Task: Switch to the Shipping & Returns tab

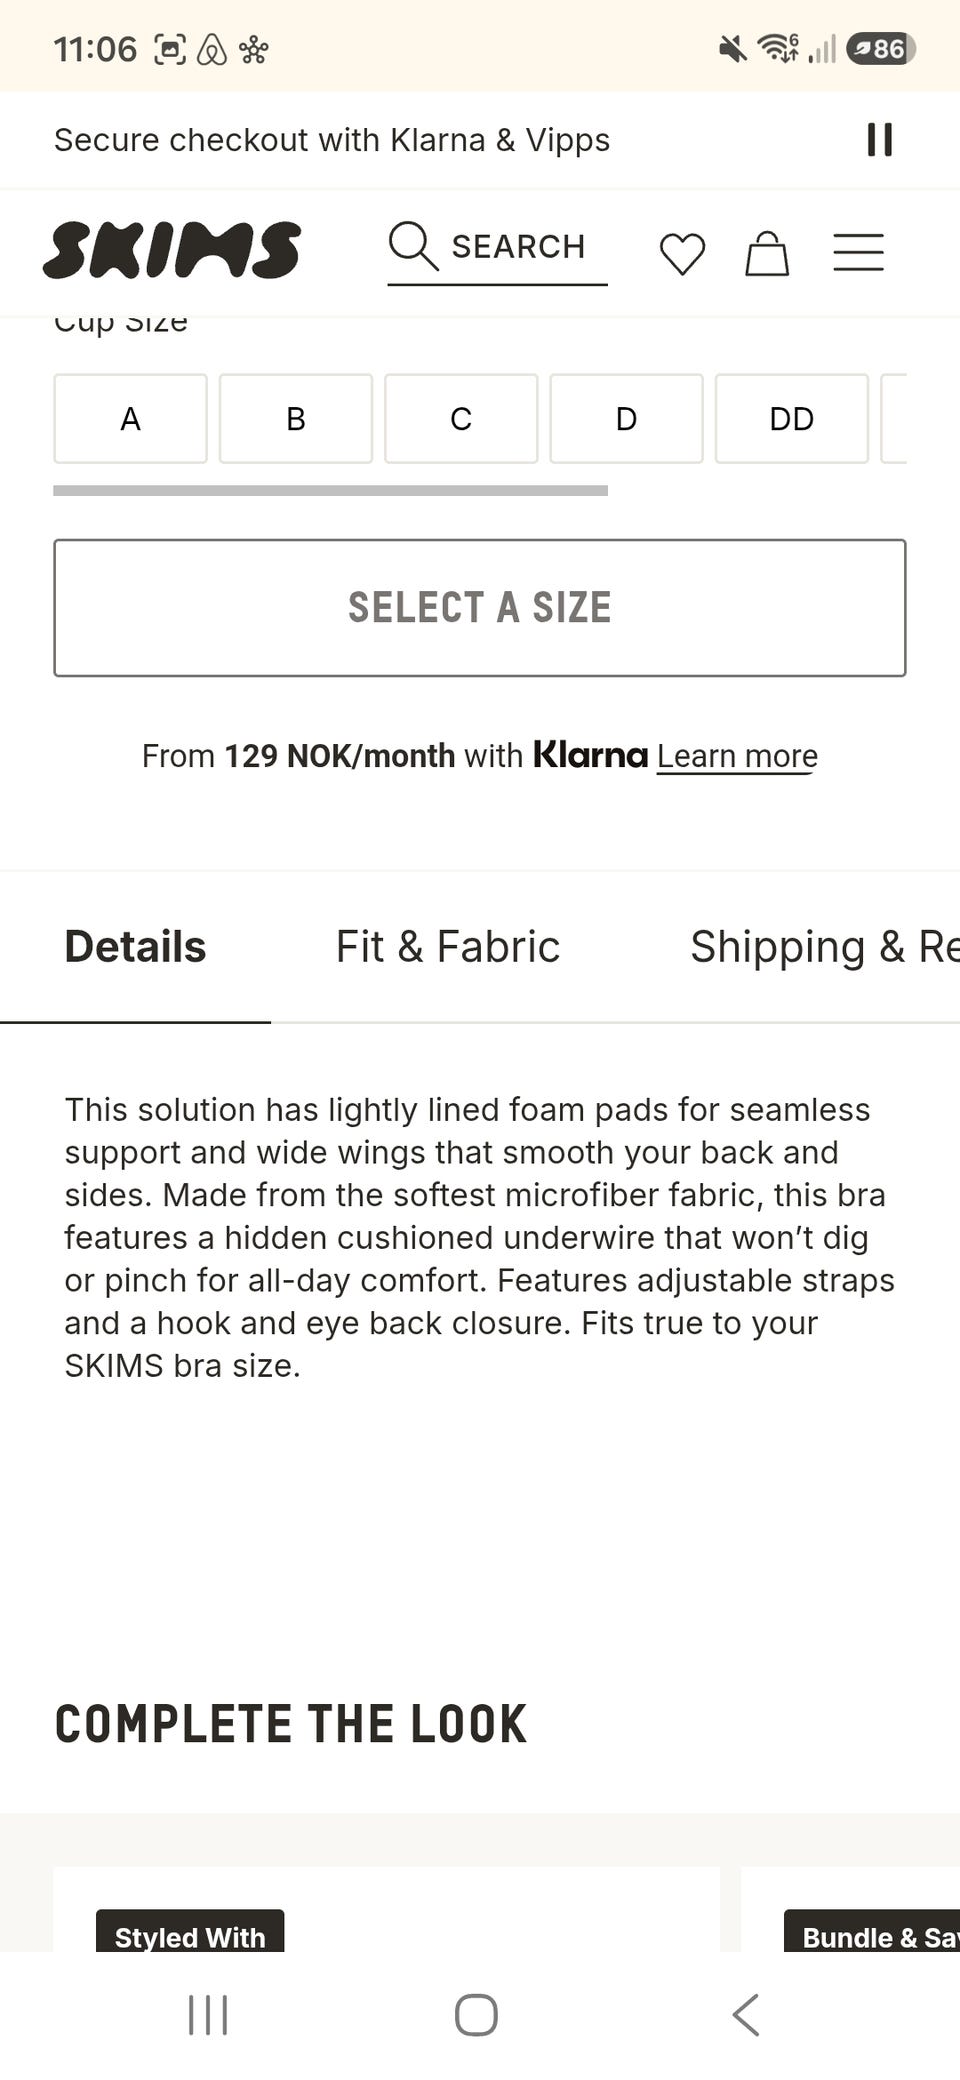Action: point(825,946)
